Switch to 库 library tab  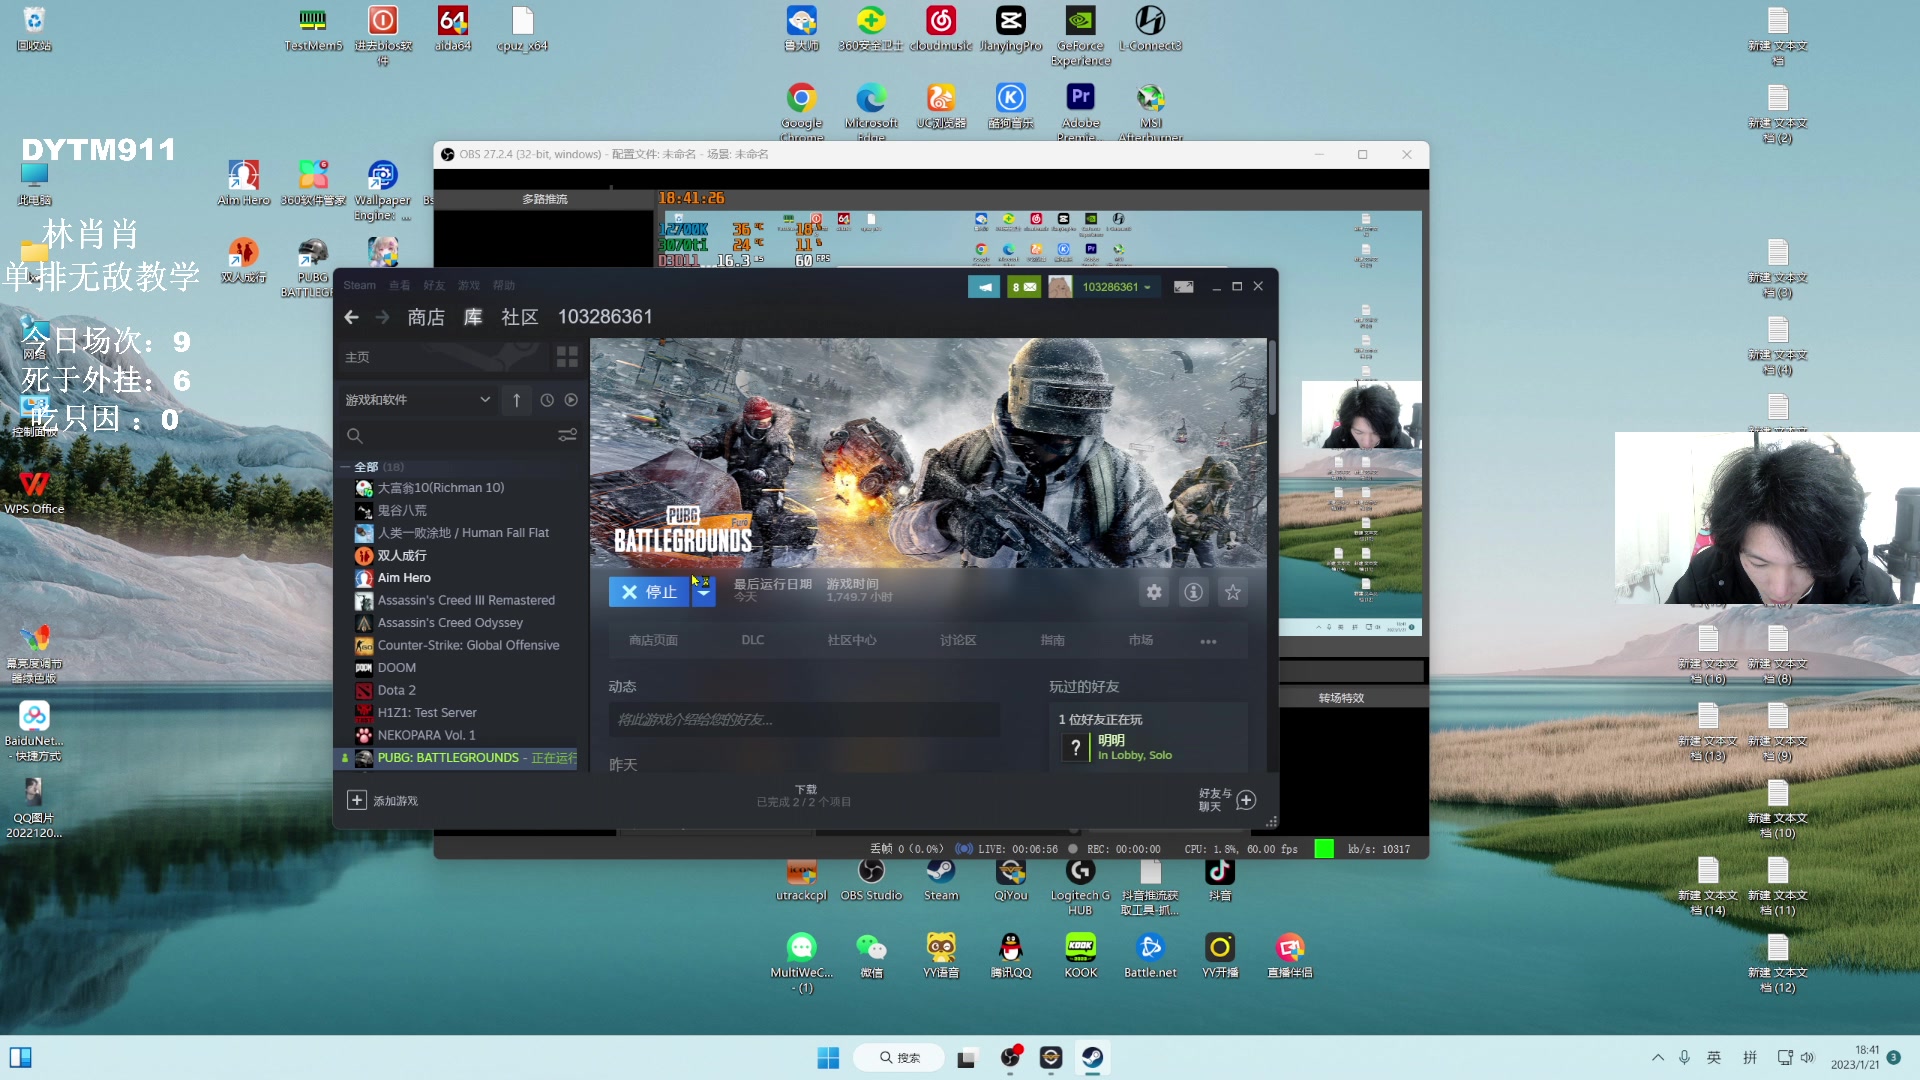[473, 317]
